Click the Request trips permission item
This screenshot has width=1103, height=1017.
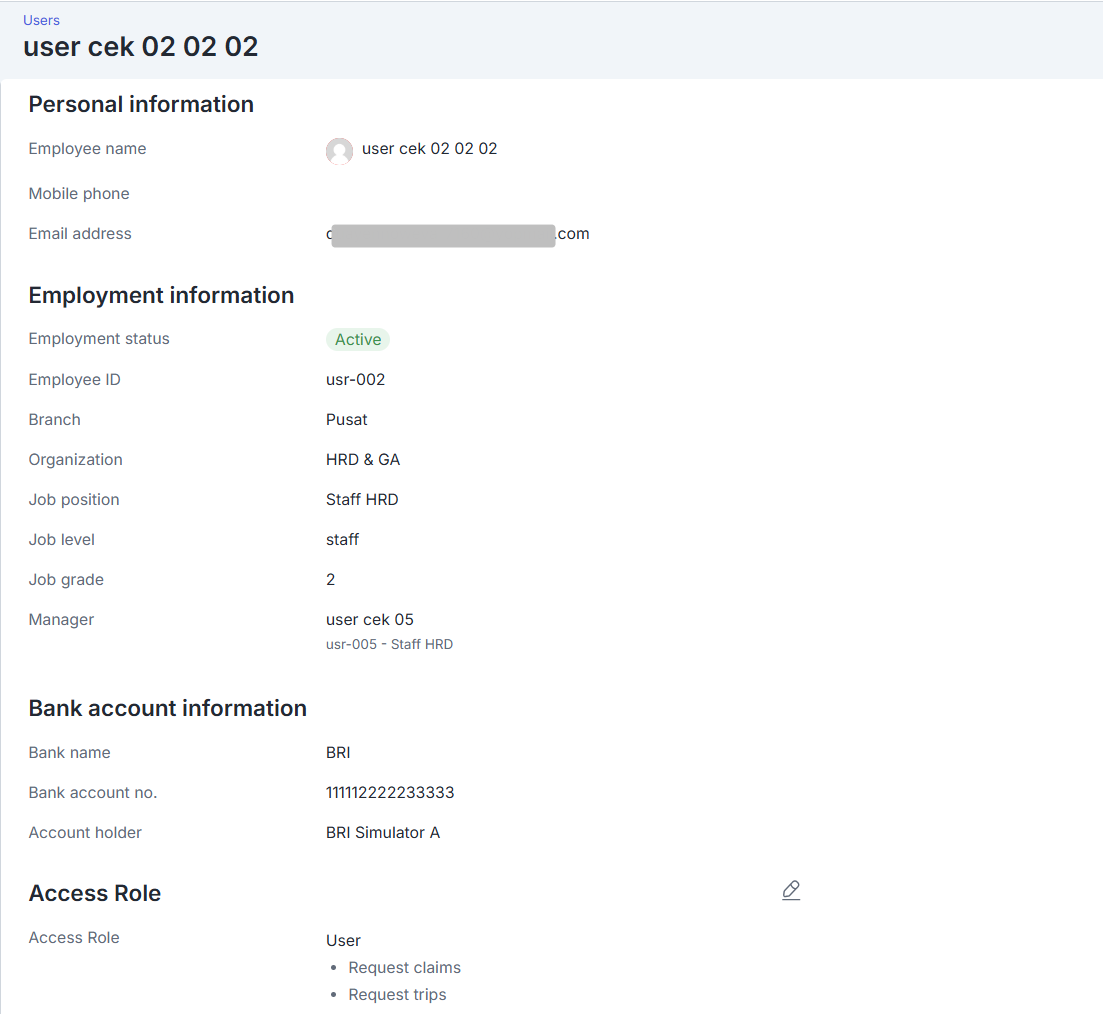(397, 995)
